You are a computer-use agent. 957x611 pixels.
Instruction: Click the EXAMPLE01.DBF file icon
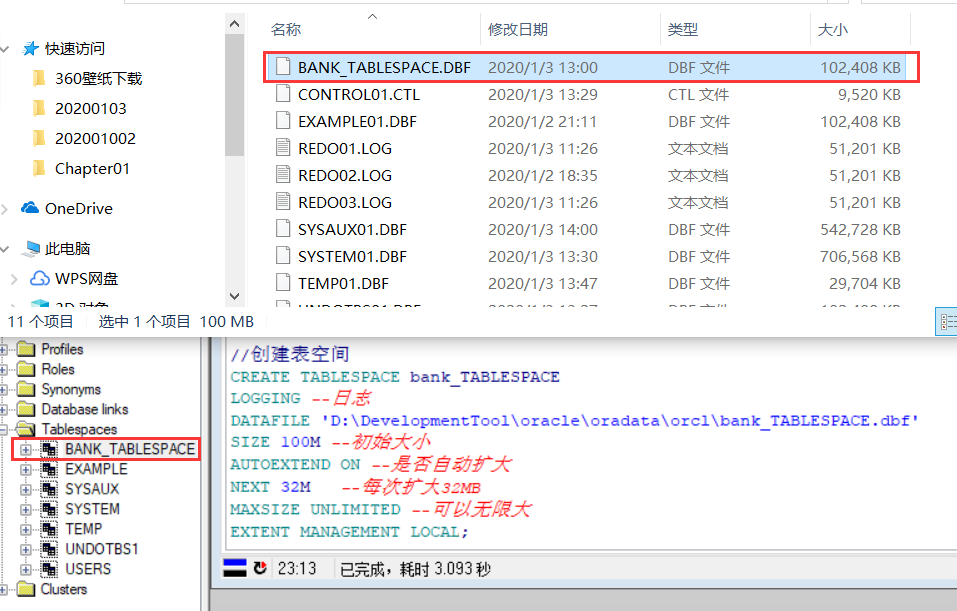283,120
